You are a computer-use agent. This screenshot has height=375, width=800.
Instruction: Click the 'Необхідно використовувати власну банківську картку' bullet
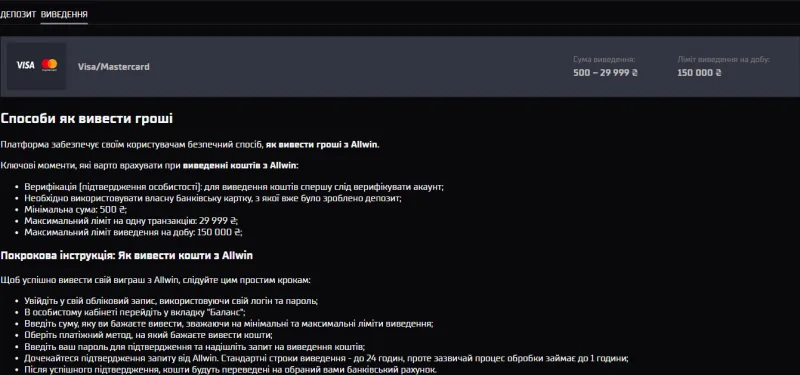tap(213, 198)
